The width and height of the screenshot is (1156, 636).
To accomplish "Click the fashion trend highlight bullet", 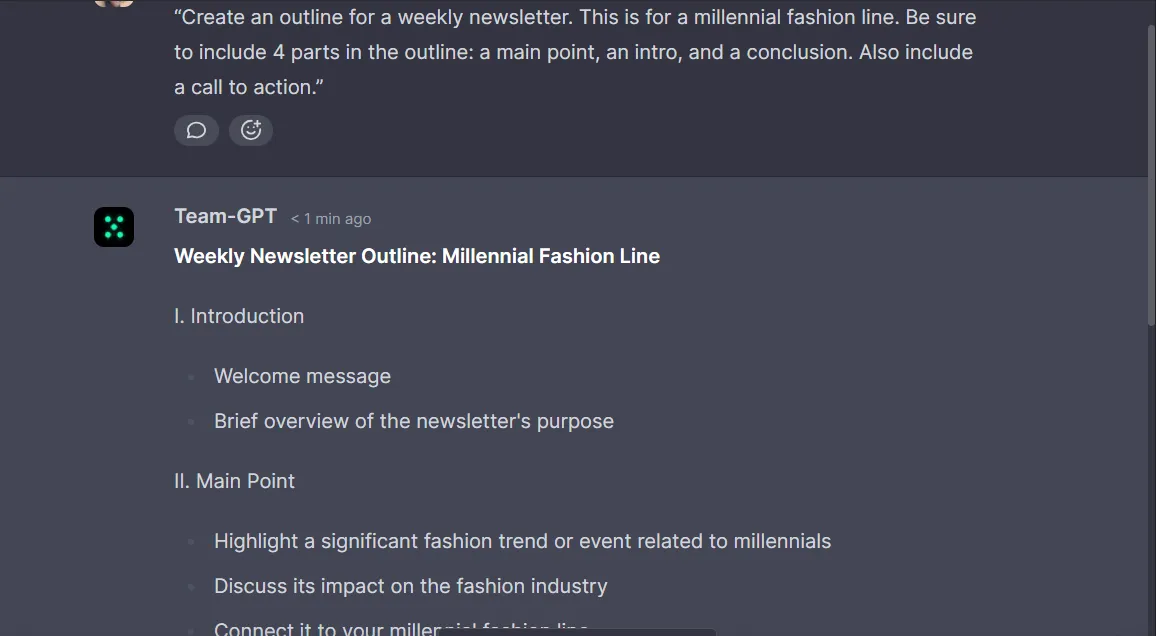I will click(x=522, y=541).
